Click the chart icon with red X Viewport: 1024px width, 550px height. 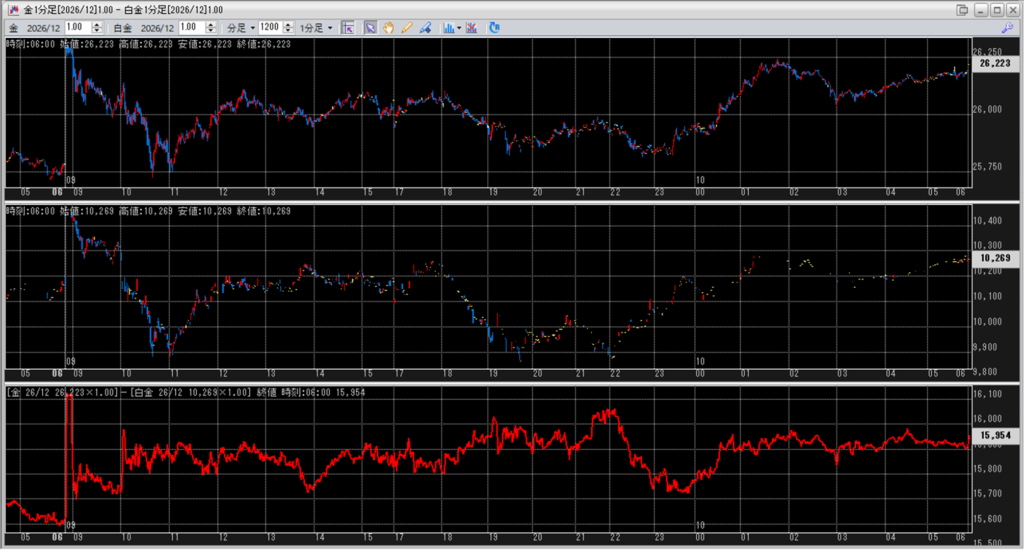[471, 28]
